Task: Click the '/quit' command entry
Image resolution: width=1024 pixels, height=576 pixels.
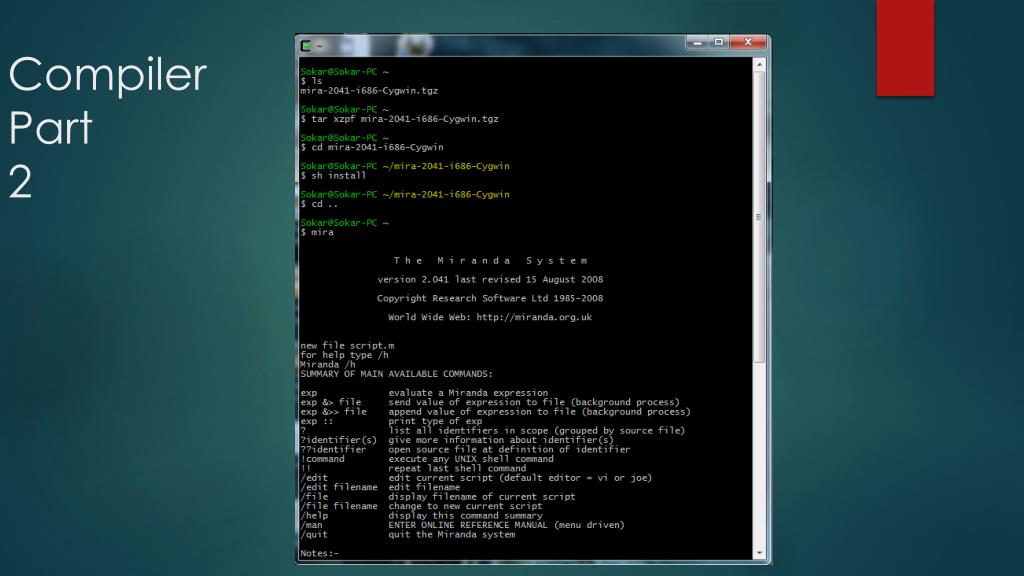Action: [x=314, y=534]
